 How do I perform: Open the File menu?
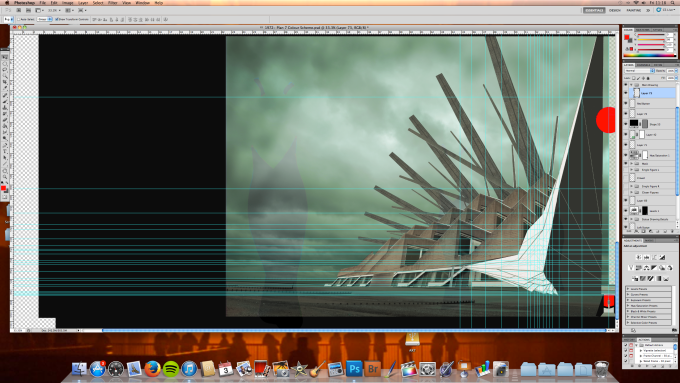[42, 3]
